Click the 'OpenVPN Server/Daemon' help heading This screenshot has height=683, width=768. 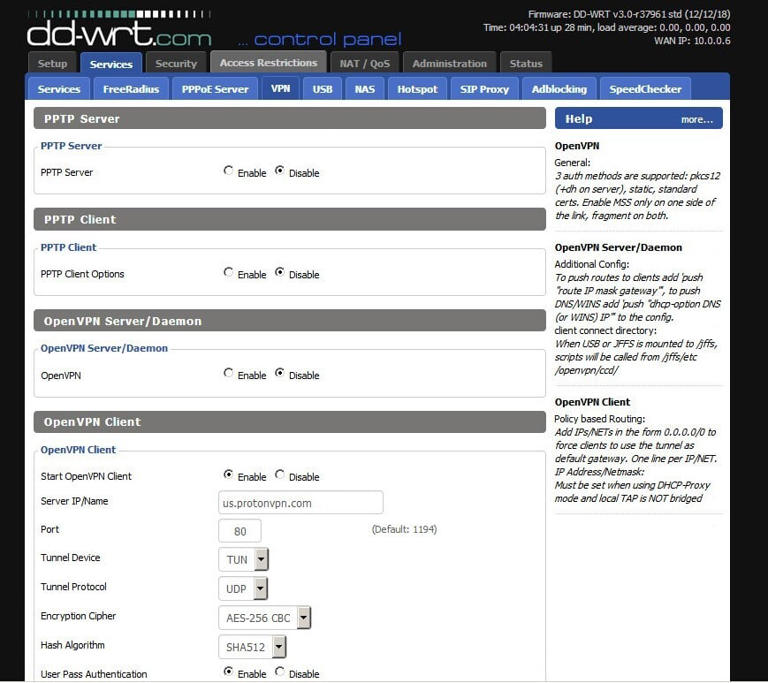(x=618, y=247)
